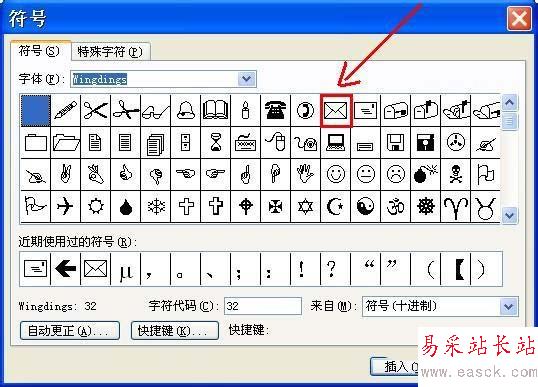Click the symbol grid scrollbar thumb
This screenshot has height=387, width=538.
point(510,121)
